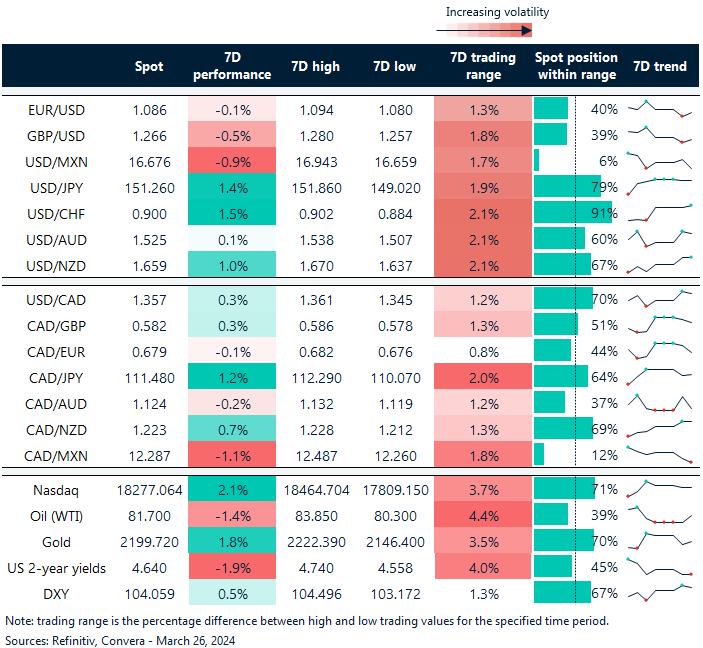Click the Spot position within range header
The image size is (703, 648).
(576, 67)
